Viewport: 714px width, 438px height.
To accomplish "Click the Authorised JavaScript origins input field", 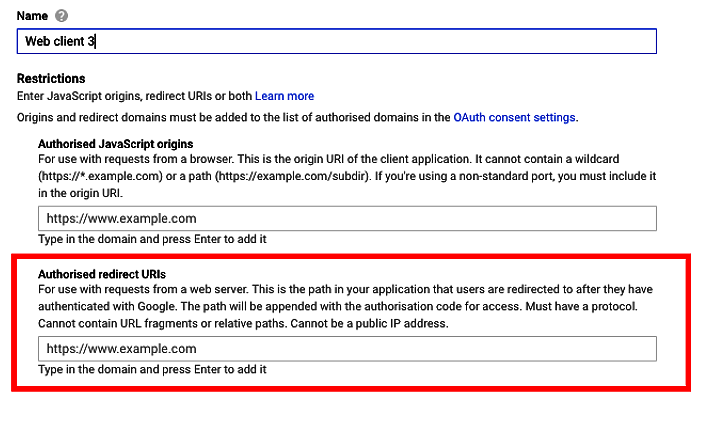I will point(347,219).
